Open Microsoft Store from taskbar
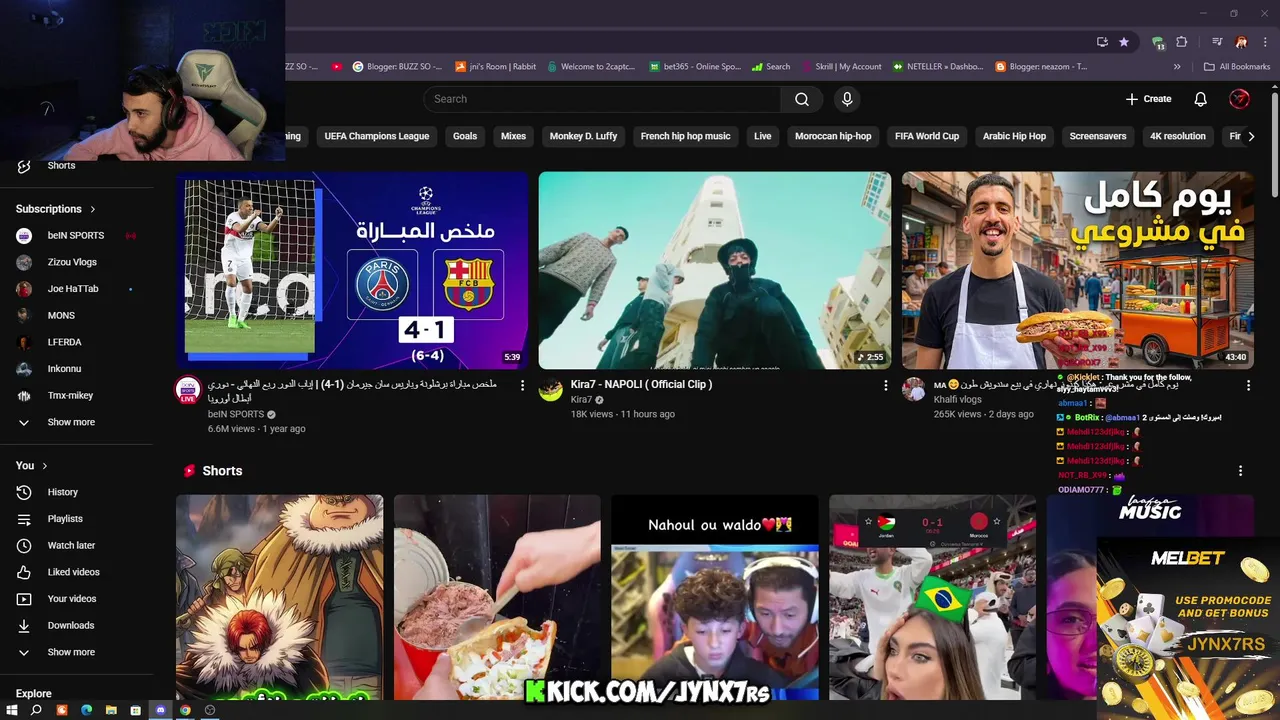The width and height of the screenshot is (1280, 720). tap(135, 710)
